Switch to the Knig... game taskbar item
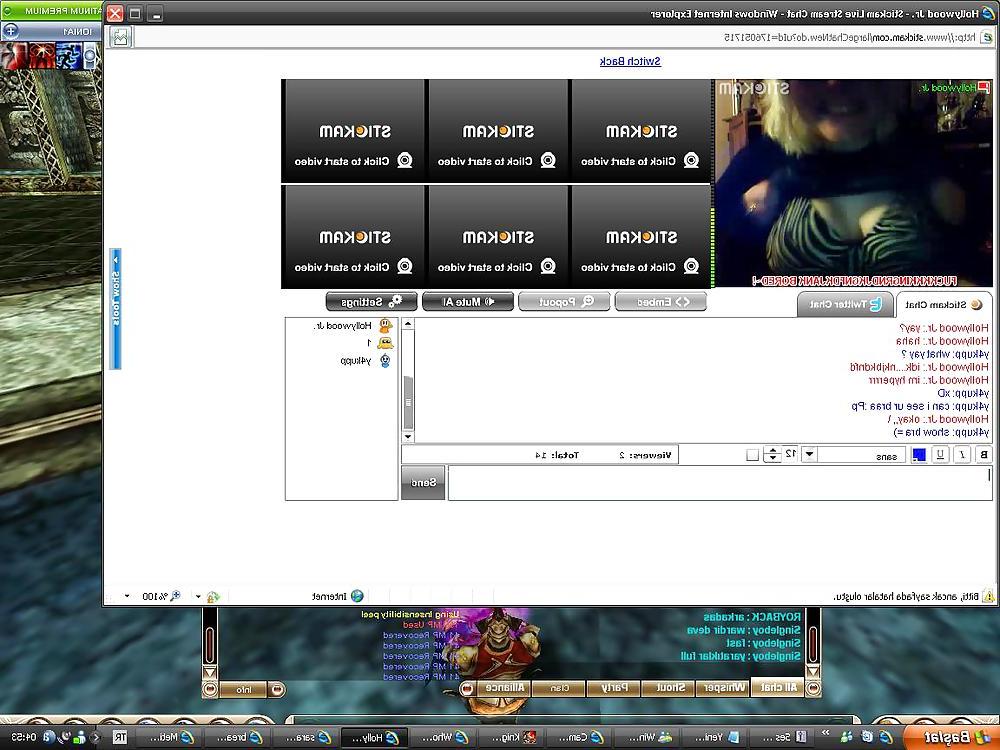The width and height of the screenshot is (1000, 750). click(508, 737)
